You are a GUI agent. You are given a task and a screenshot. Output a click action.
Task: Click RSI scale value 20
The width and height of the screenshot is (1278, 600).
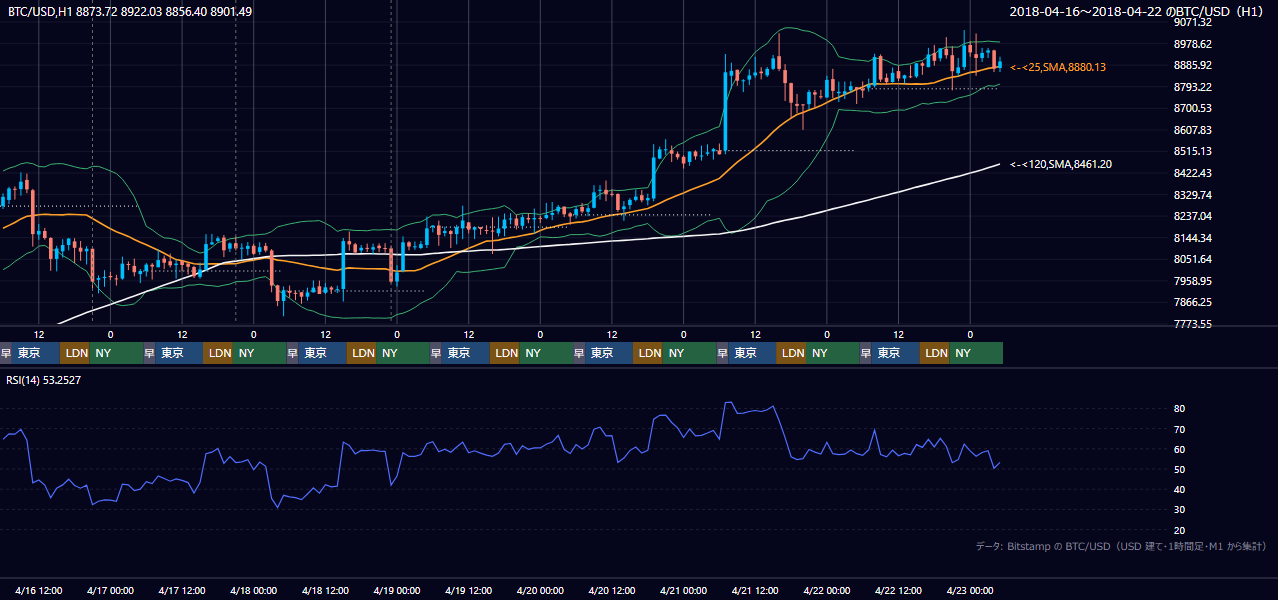(x=1180, y=530)
